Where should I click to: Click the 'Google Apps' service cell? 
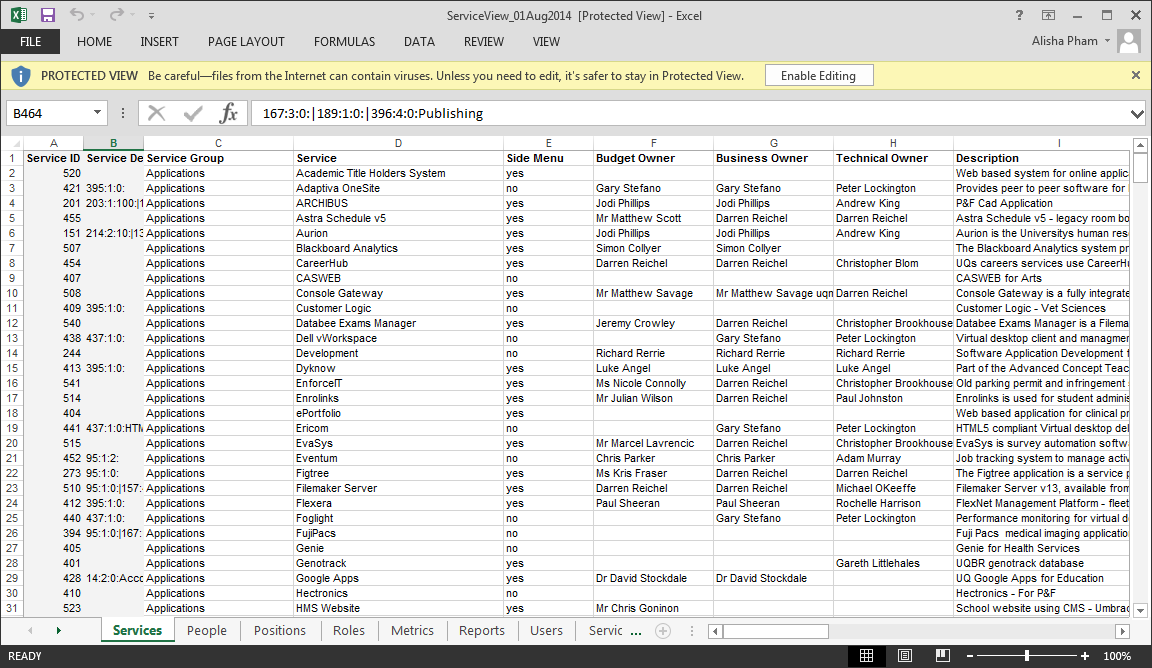(398, 578)
